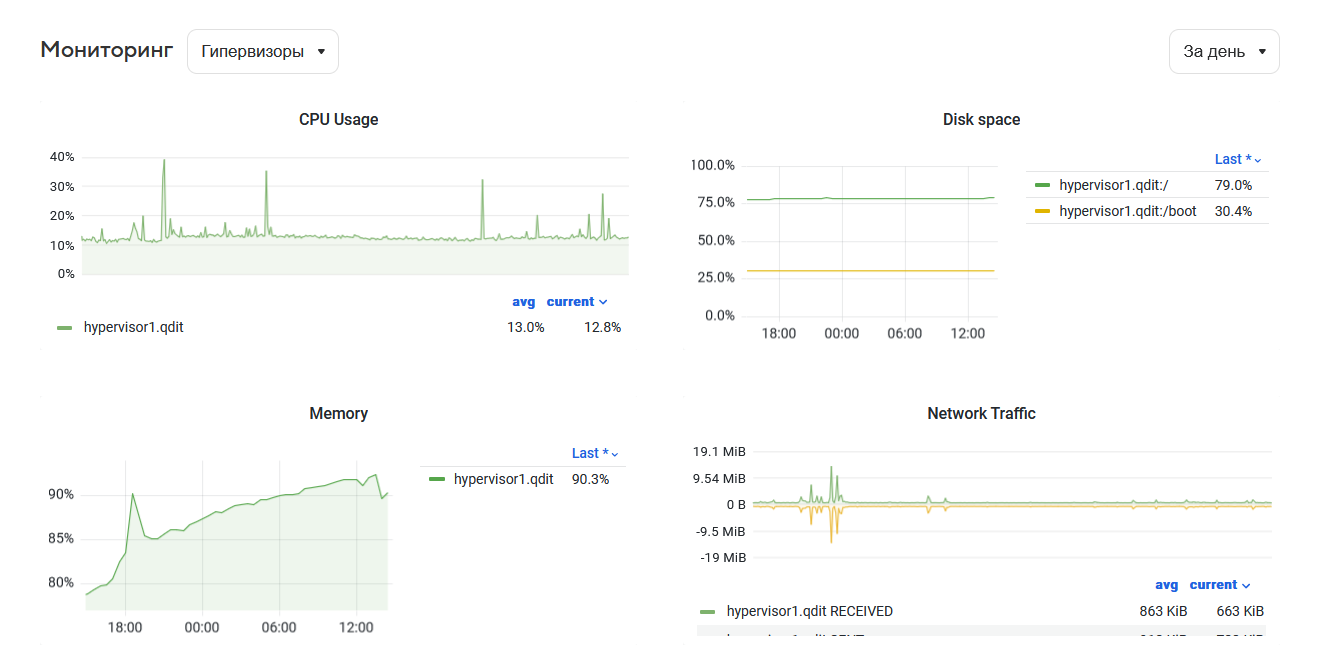
Task: Open the Гипервизоры dropdown
Action: [x=262, y=51]
